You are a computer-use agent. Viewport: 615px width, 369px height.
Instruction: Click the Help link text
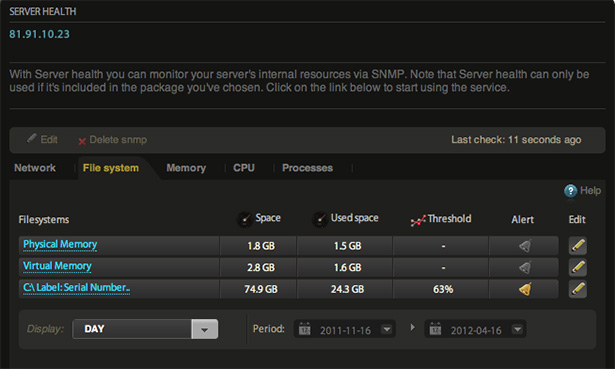tap(590, 191)
